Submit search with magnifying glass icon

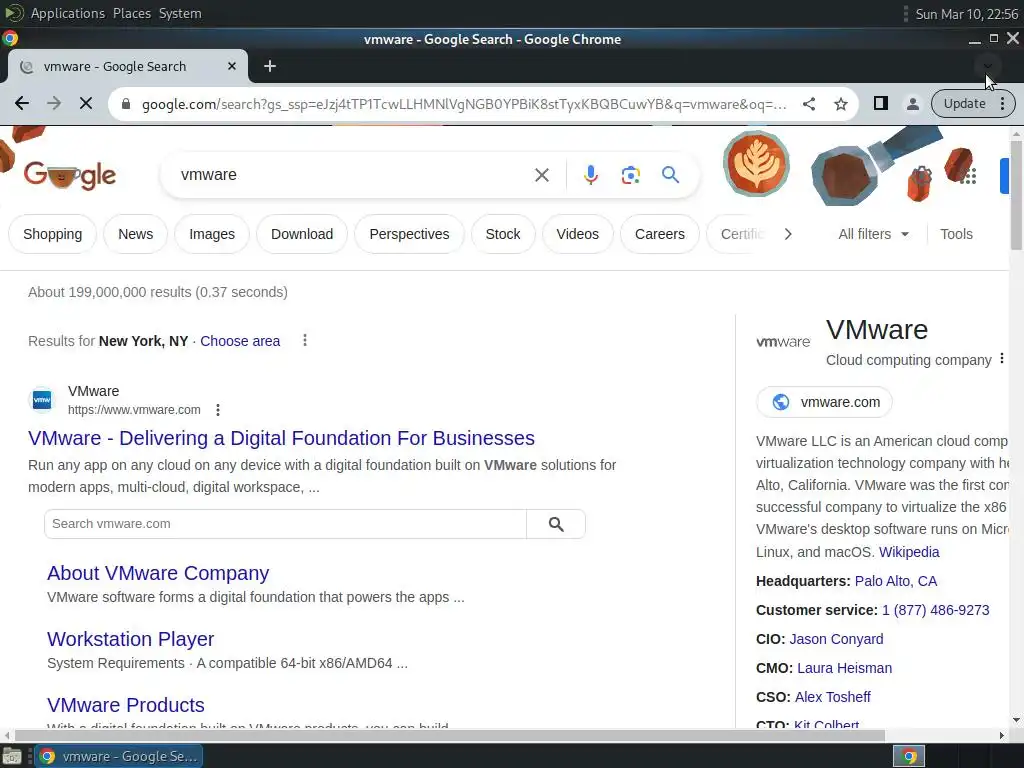click(x=670, y=174)
